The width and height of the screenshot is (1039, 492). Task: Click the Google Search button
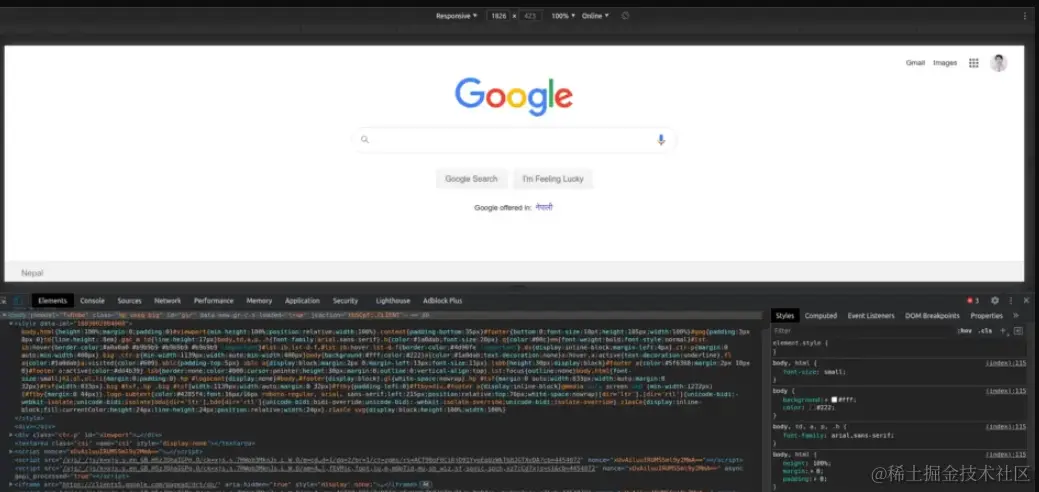click(x=471, y=179)
